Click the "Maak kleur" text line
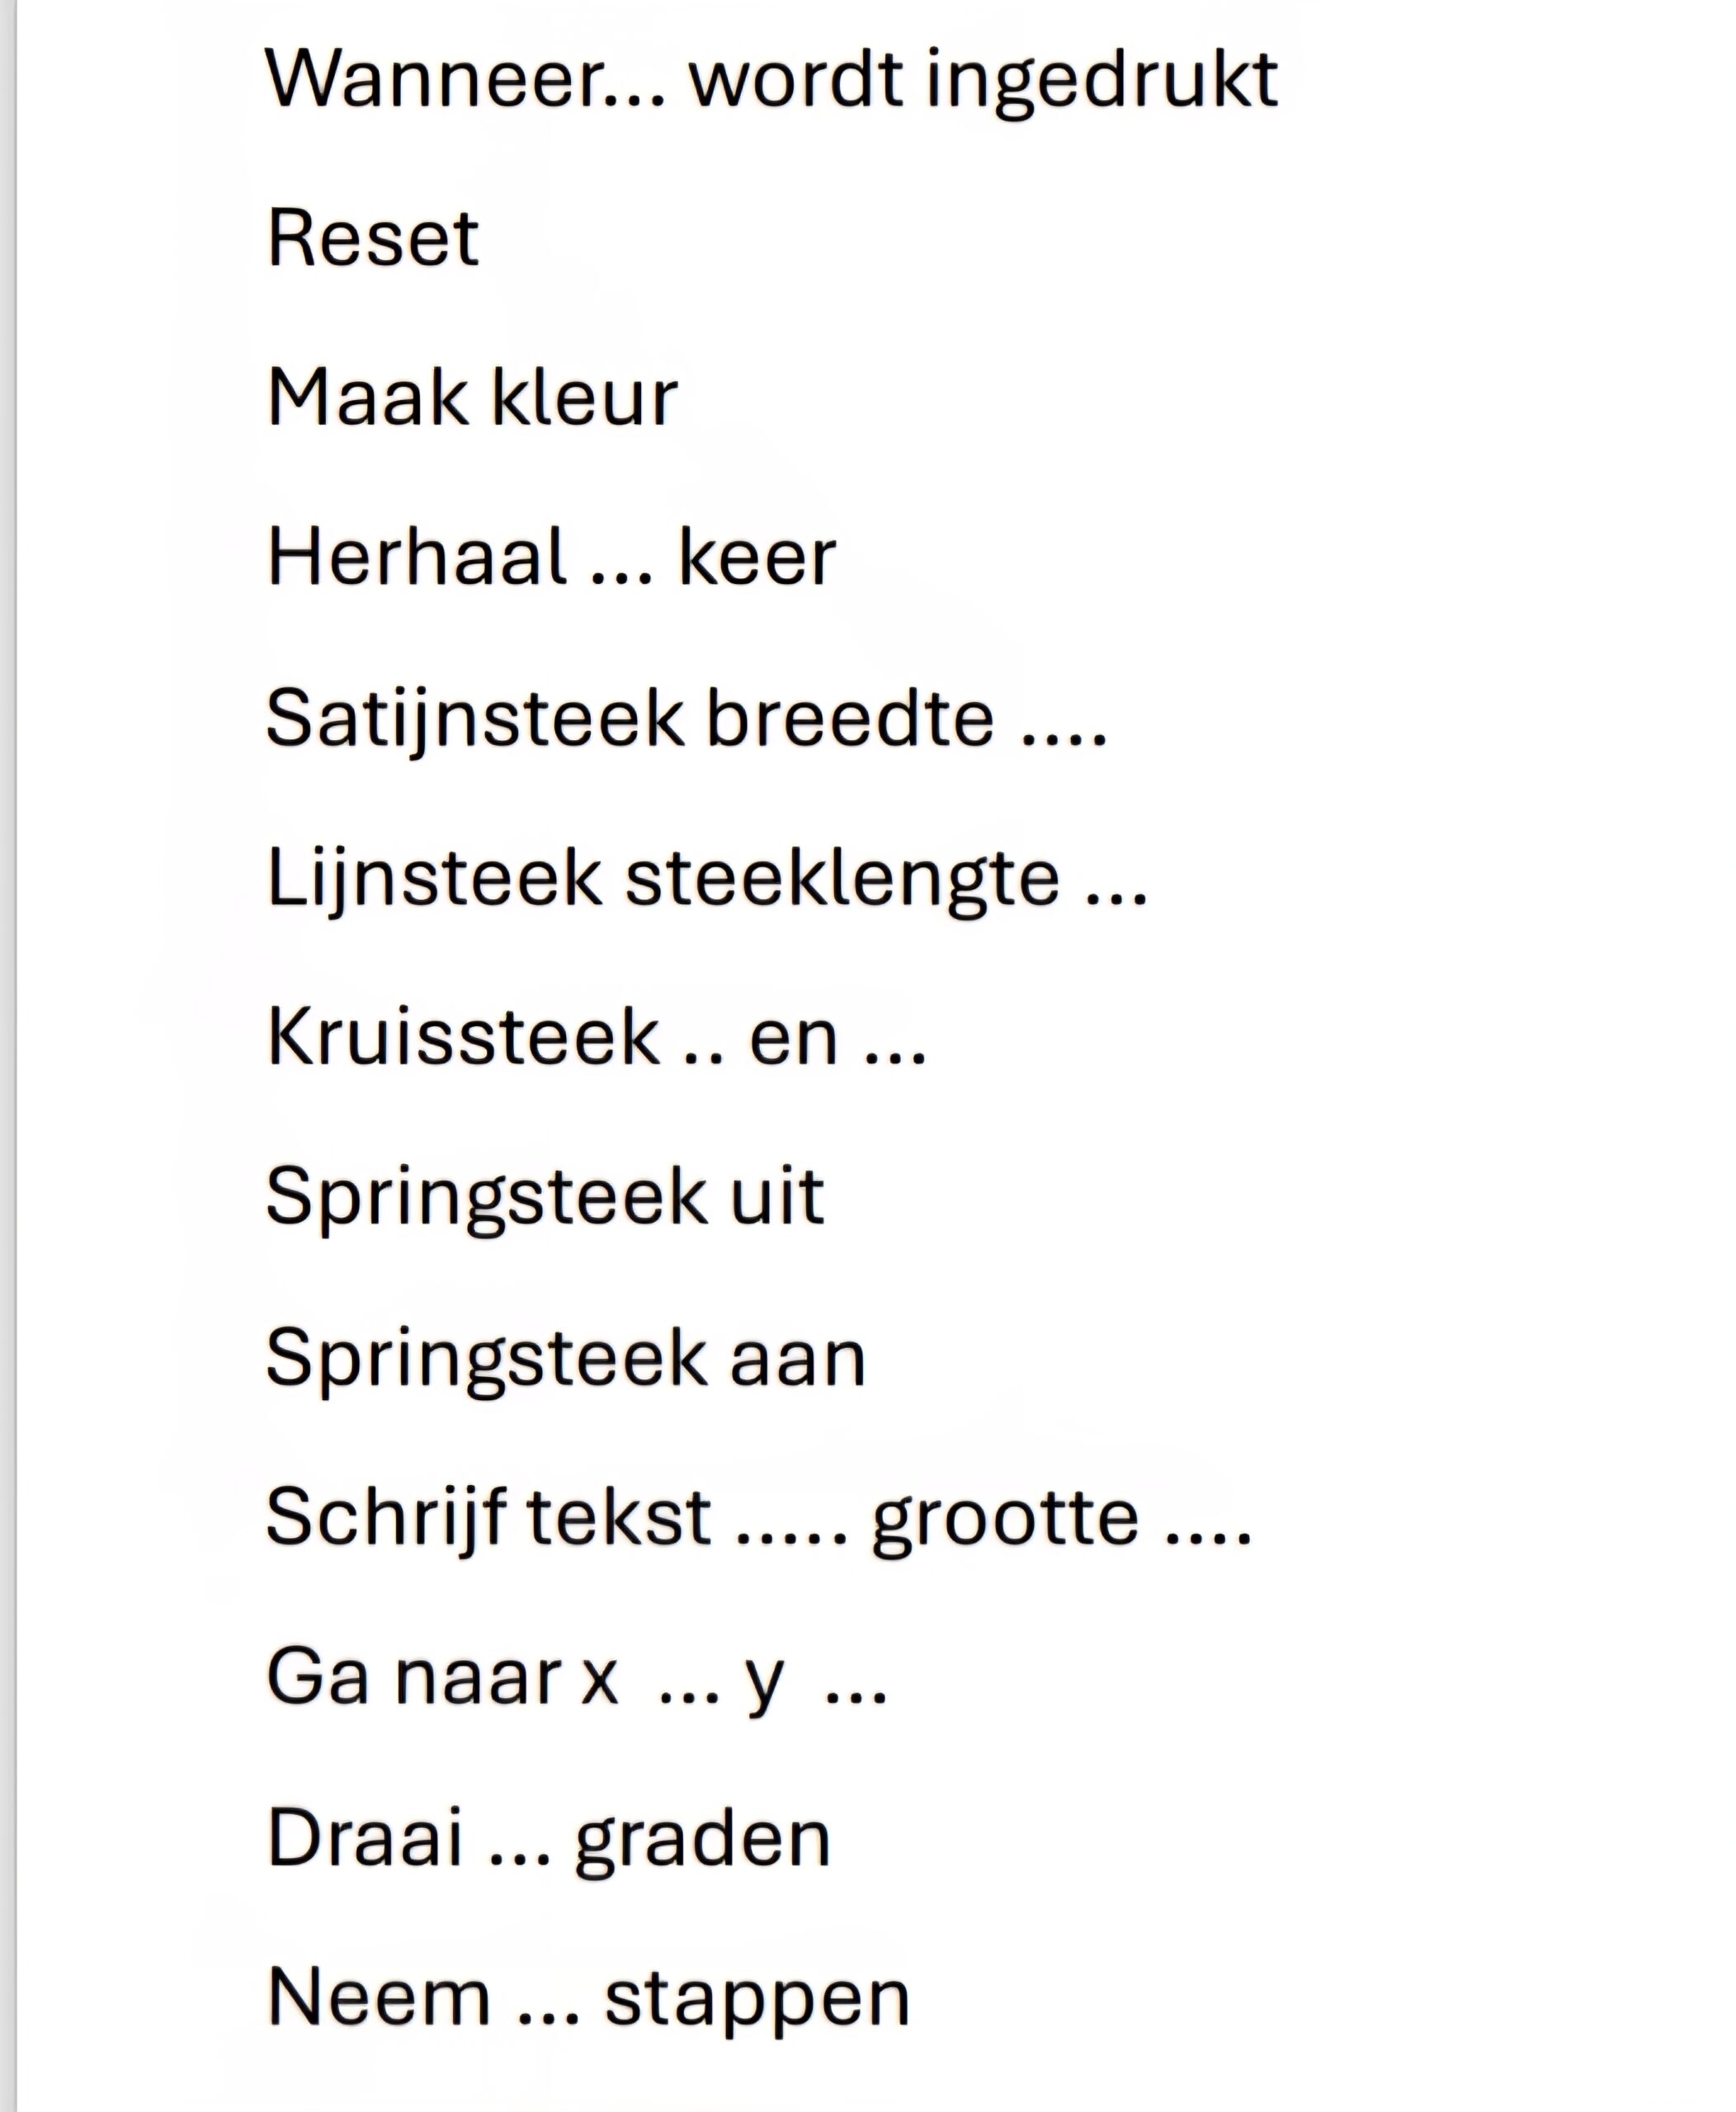This screenshot has height=2112, width=1736. pyautogui.click(x=472, y=398)
